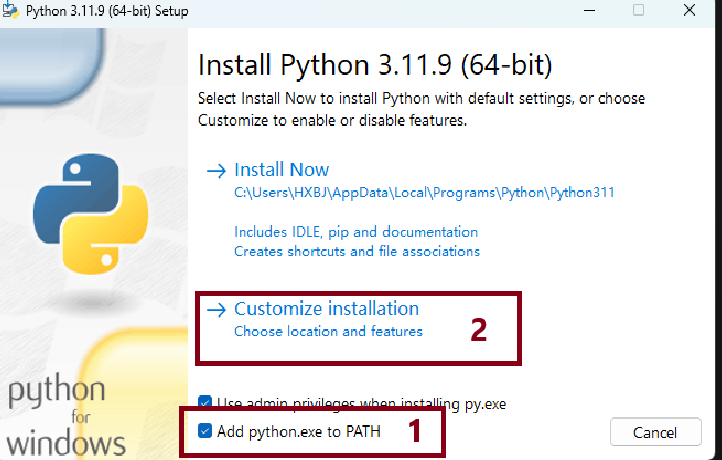Screen dimensions: 722x460
Task: Click the "Install Python 3.11.9 (64-bit)" heading
Action: tap(375, 66)
